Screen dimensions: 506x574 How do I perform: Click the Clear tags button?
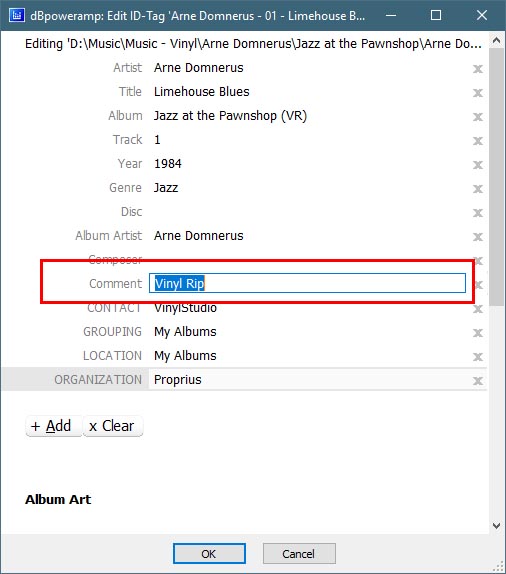pyautogui.click(x=113, y=426)
